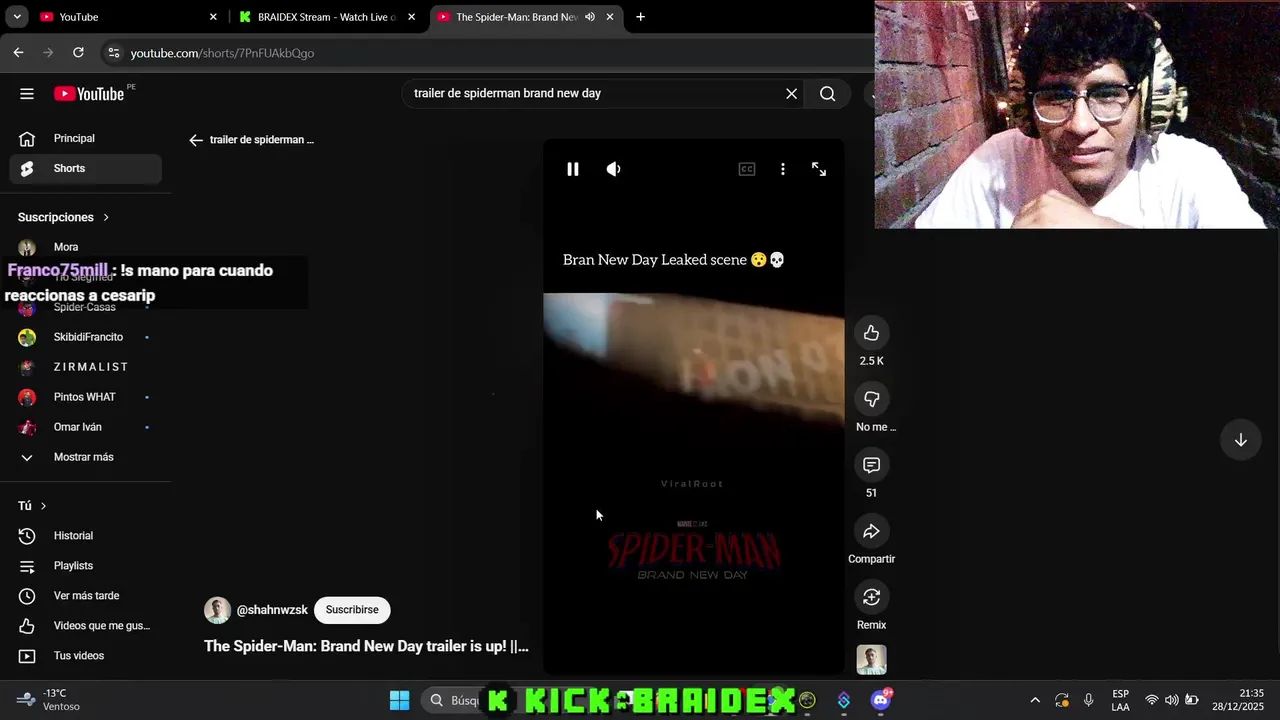View site information icon in address bar
Screen dimensions: 1280x720
click(113, 53)
